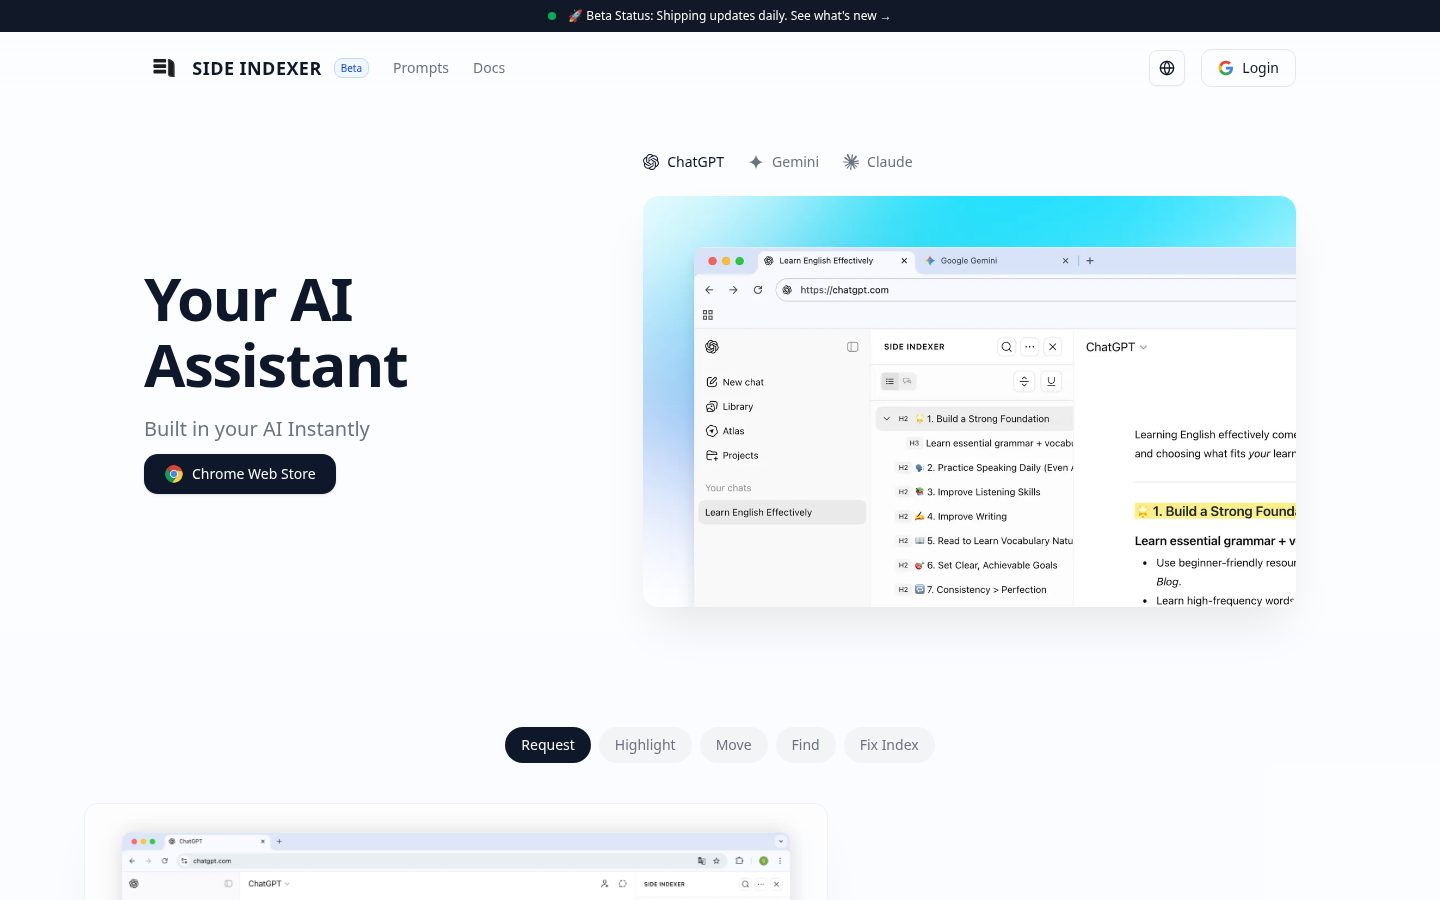Select the Find feature pill

pos(805,745)
